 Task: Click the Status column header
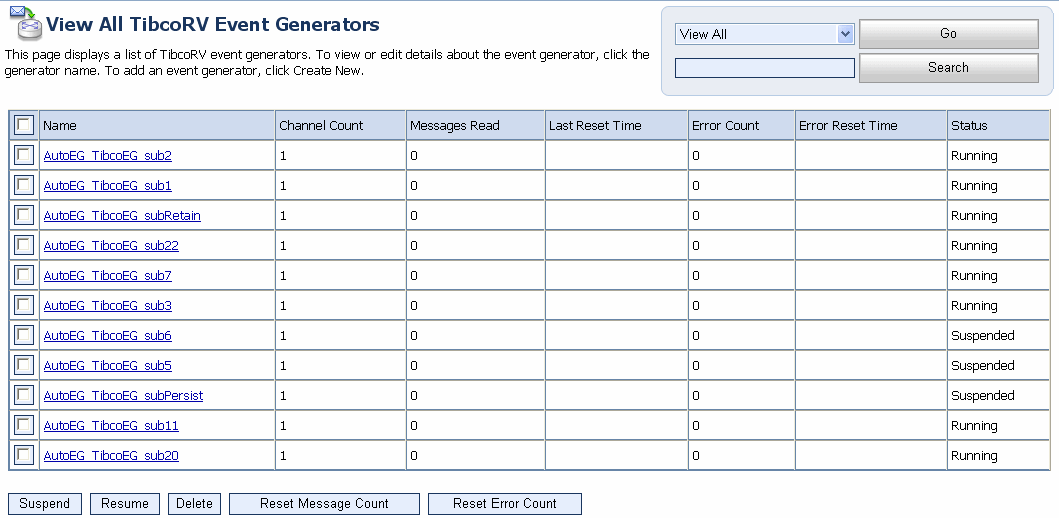click(998, 126)
